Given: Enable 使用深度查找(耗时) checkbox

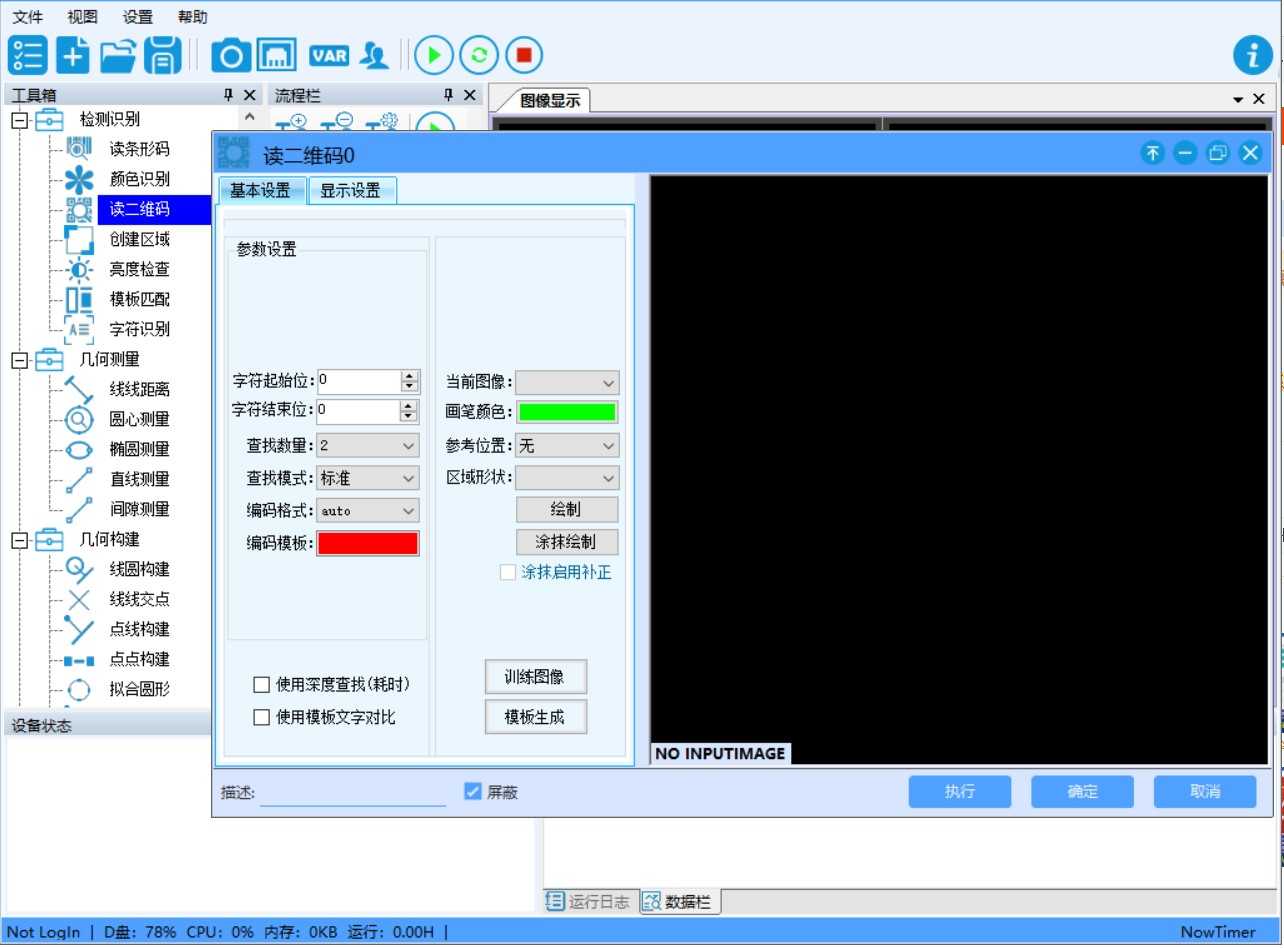Looking at the screenshot, I should tap(262, 685).
